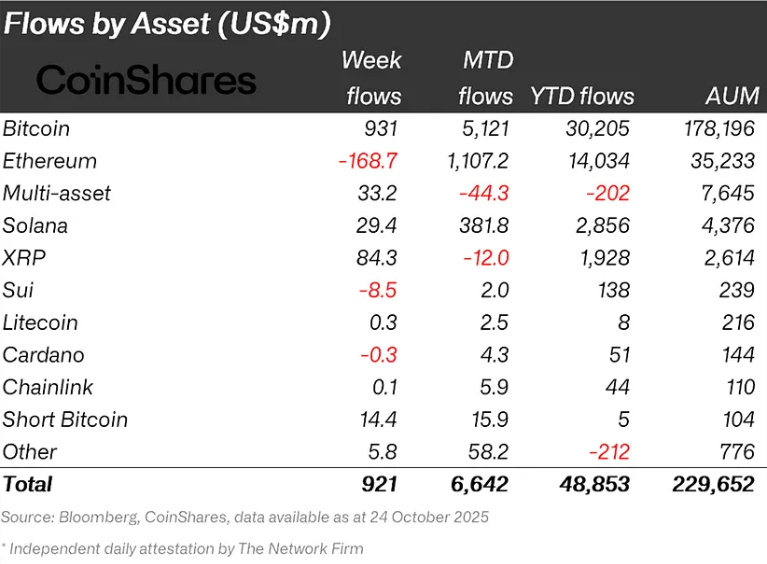767x564 pixels.
Task: Click the Flows by Asset title
Action: click(168, 22)
